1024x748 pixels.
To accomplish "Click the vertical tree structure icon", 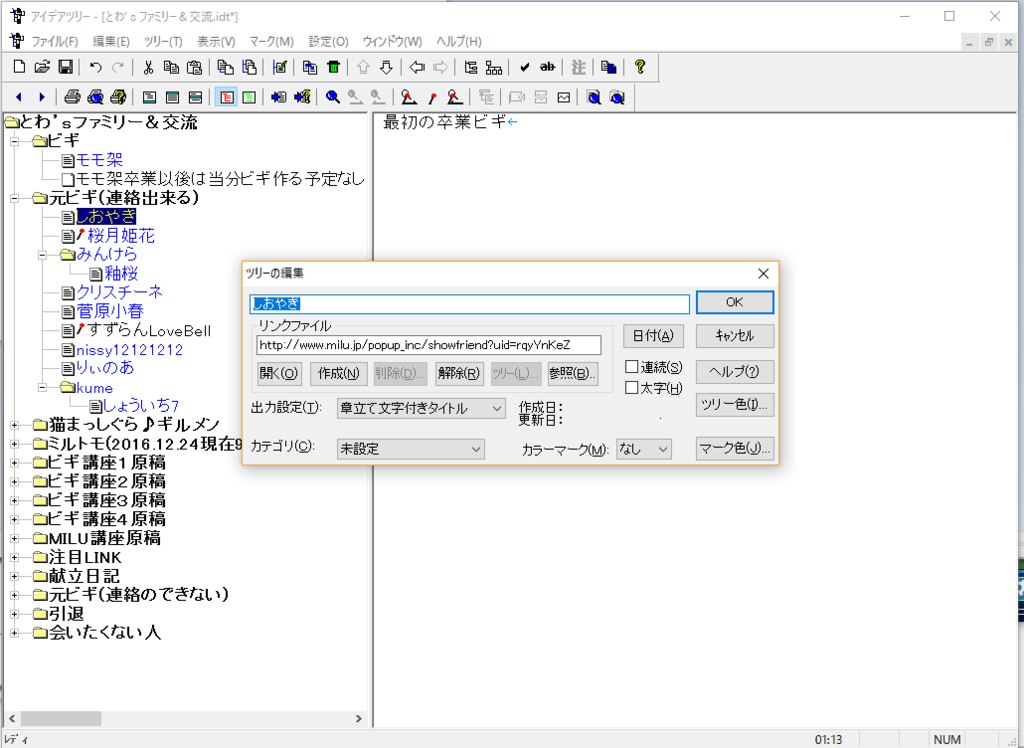I will point(471,67).
